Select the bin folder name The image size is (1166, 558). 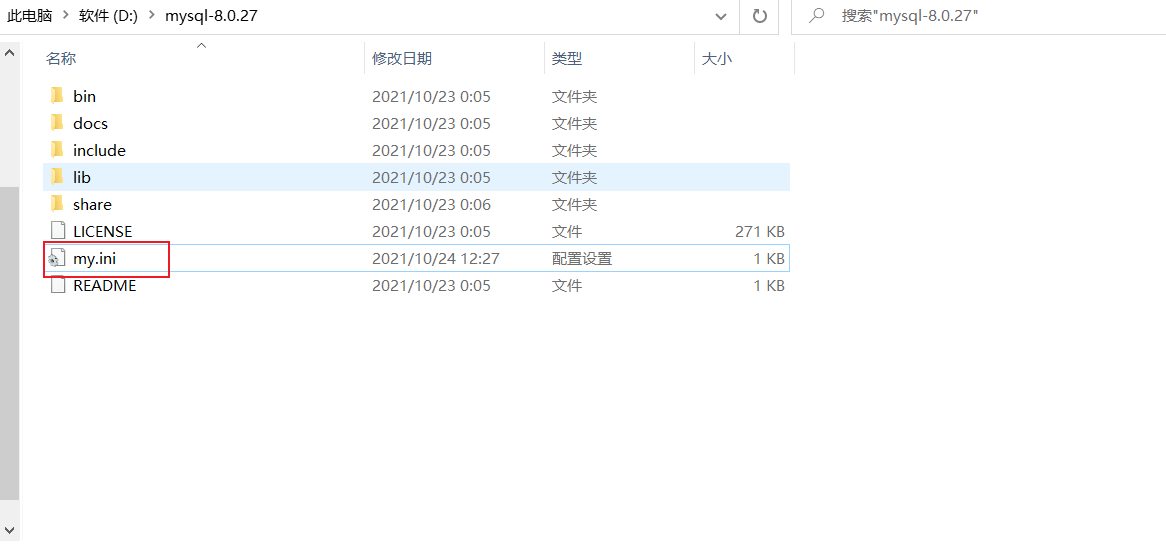[85, 96]
